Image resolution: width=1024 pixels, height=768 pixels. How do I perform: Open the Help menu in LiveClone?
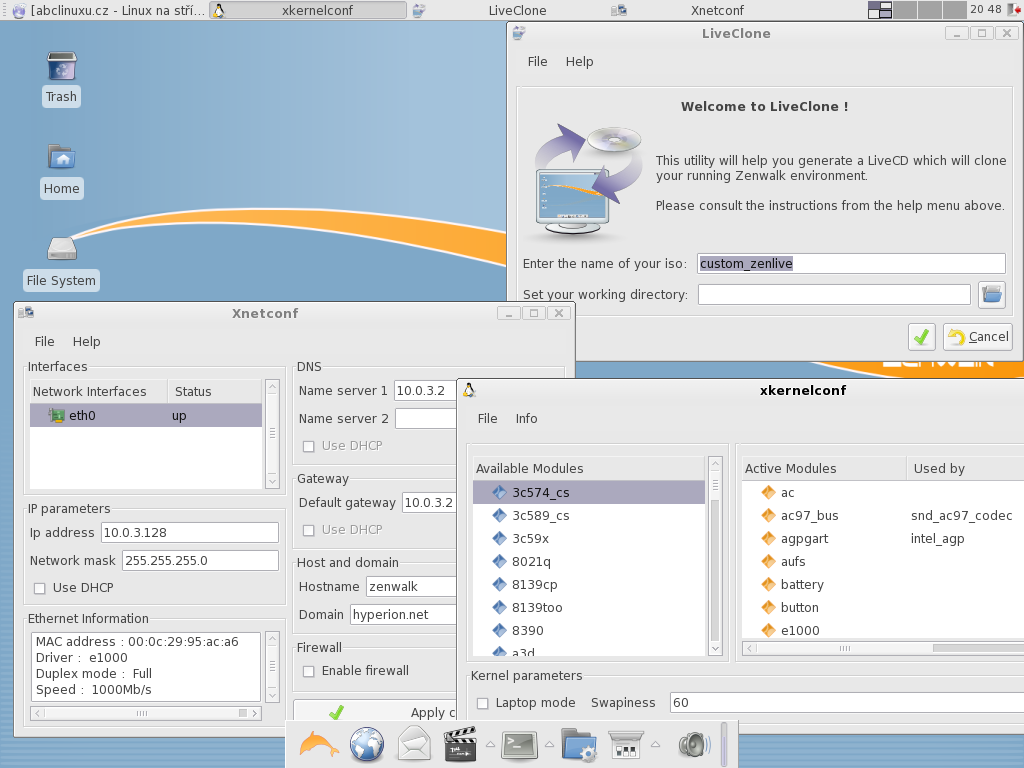tap(579, 61)
